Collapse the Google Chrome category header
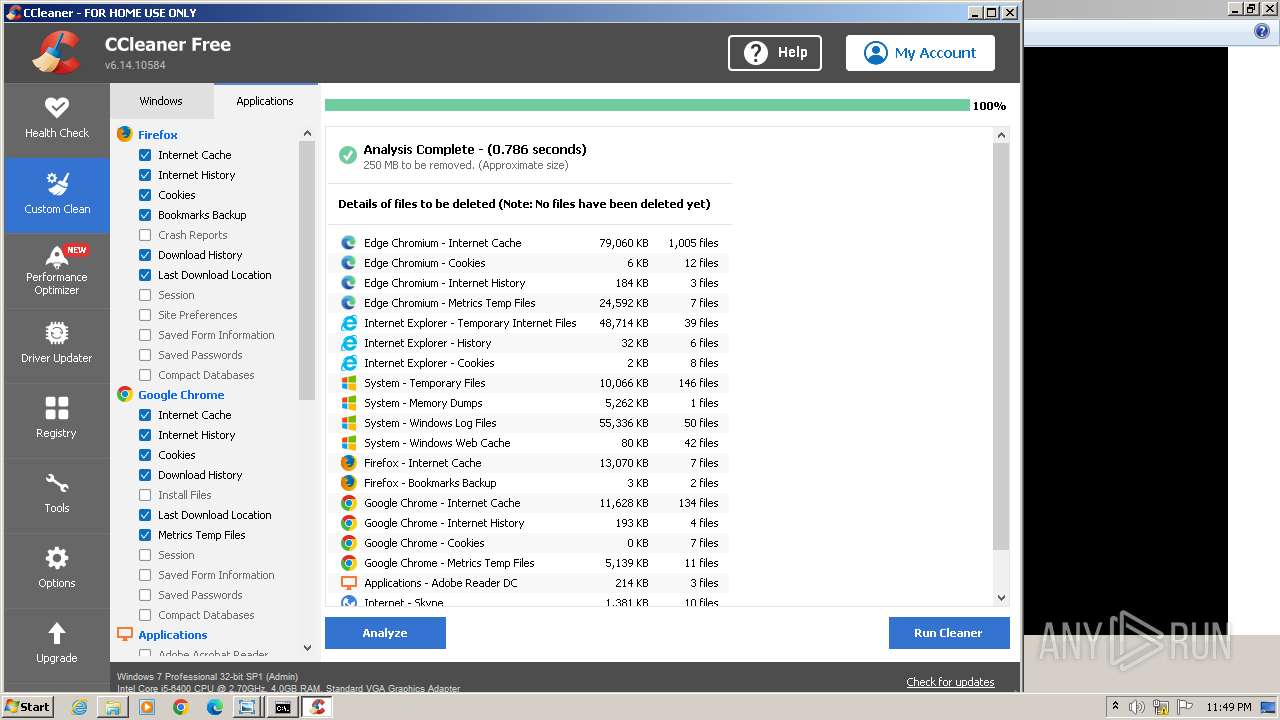Screen dimensions: 1280x720 click(x=180, y=394)
